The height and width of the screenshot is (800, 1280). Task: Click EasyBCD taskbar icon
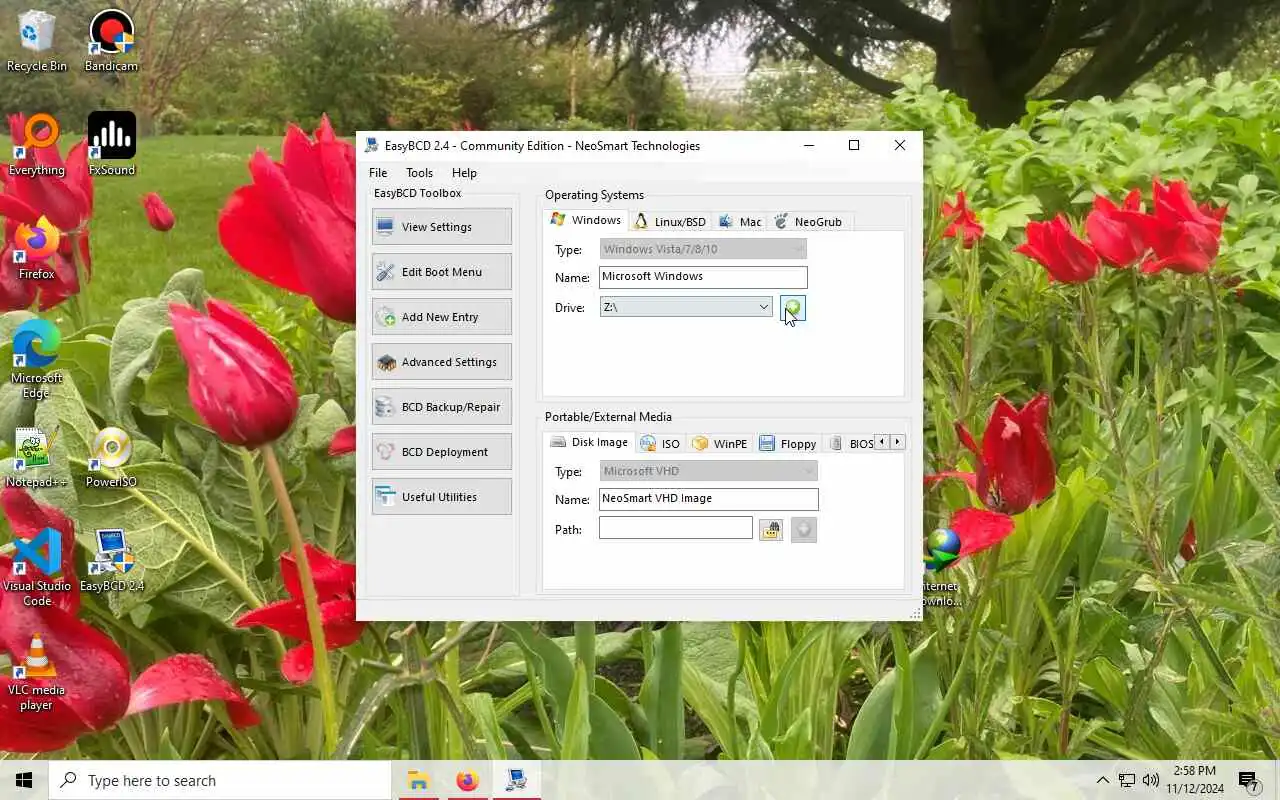[x=516, y=780]
